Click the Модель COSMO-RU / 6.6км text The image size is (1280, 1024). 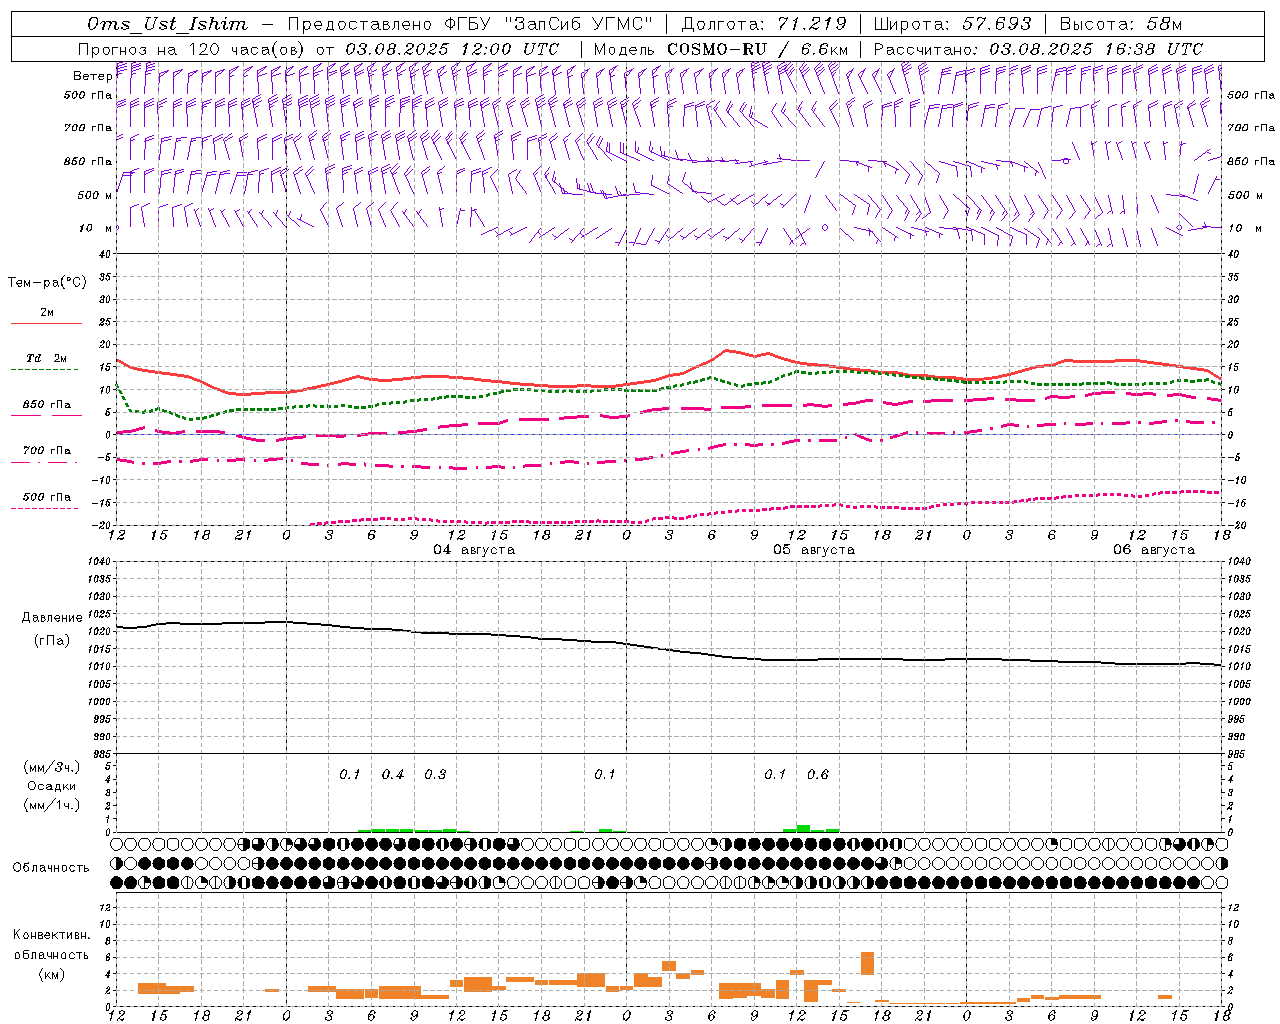[721, 48]
